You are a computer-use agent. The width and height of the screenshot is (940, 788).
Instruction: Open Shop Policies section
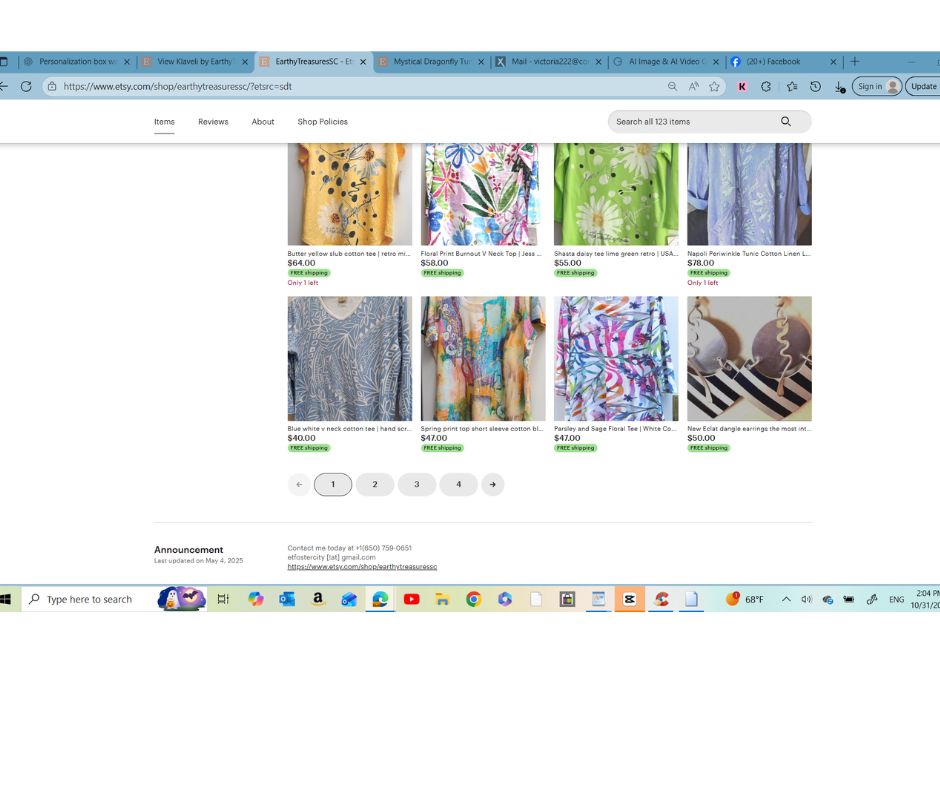tap(323, 122)
